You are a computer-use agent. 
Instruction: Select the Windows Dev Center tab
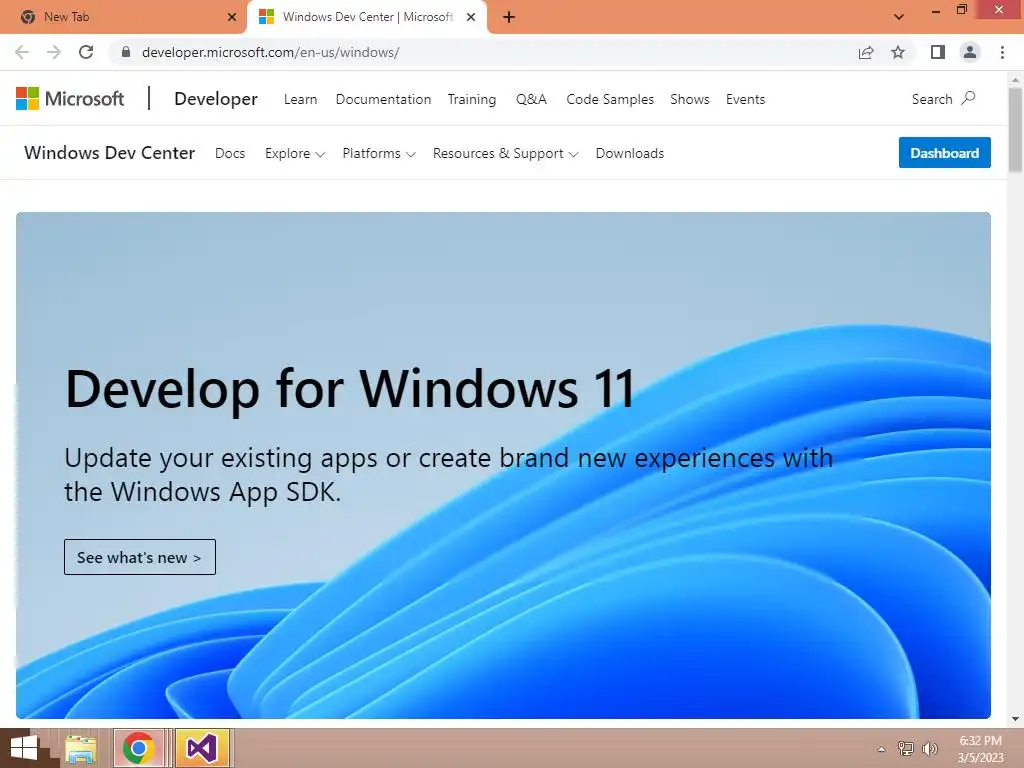coord(367,17)
